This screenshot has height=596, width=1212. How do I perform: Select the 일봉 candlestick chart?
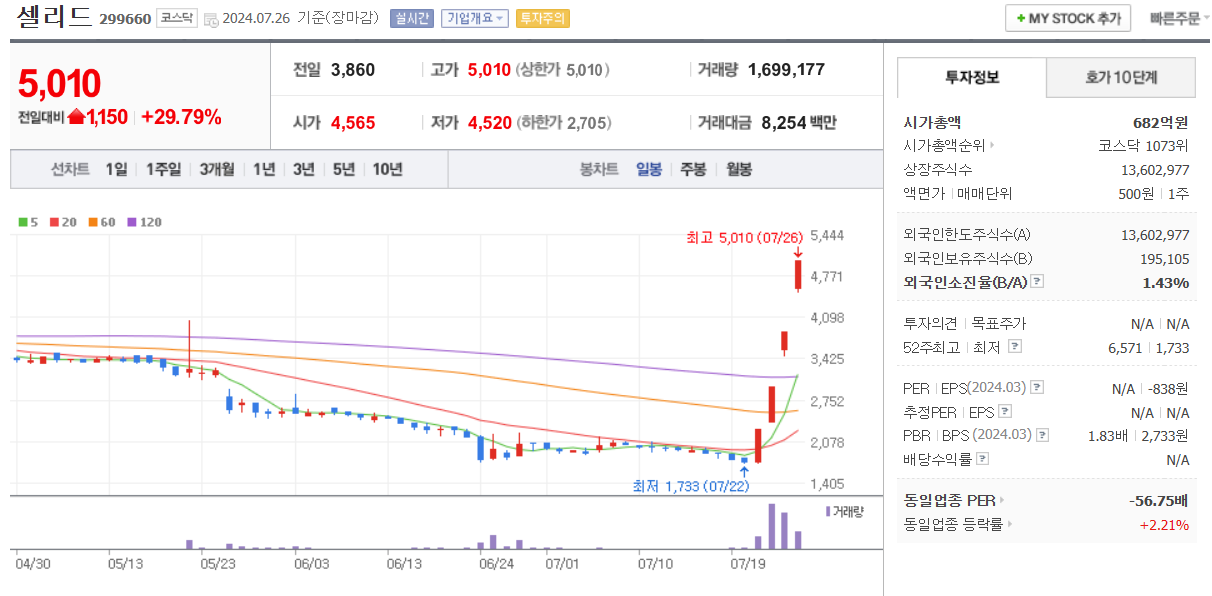coord(649,169)
